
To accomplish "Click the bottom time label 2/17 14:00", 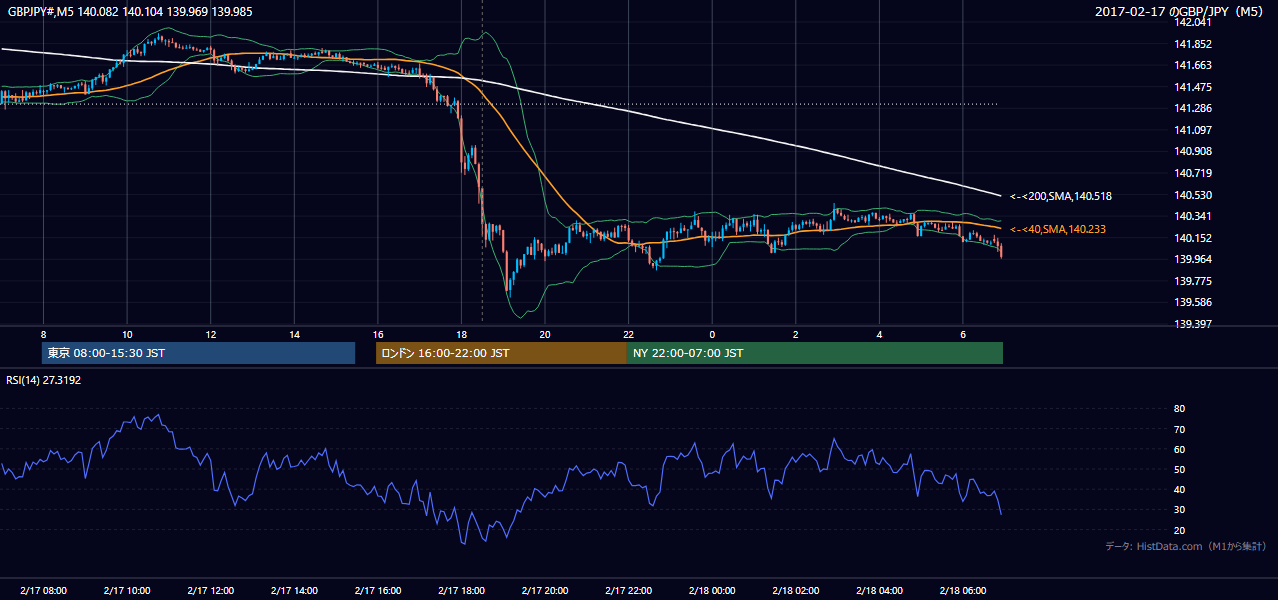I will (294, 591).
